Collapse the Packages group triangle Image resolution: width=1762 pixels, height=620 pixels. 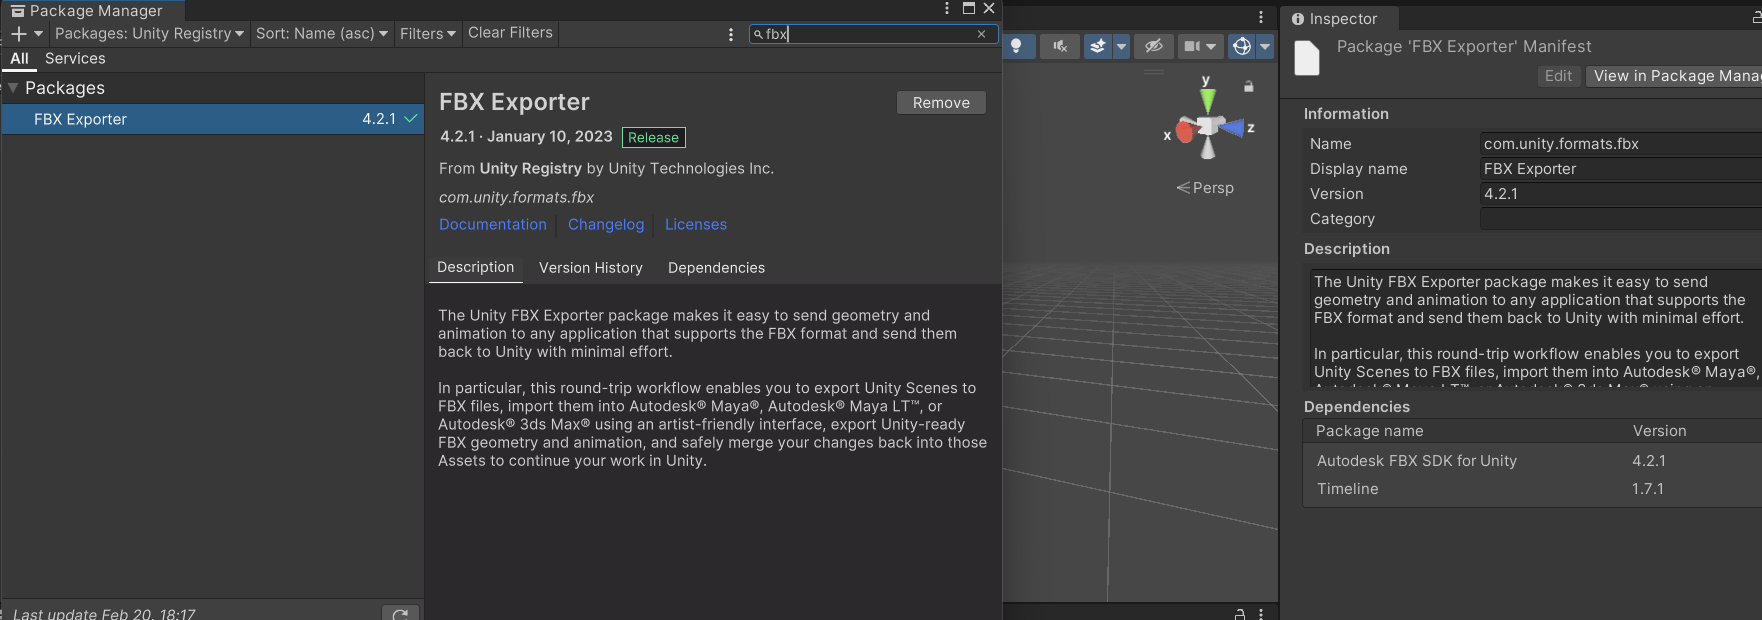pos(13,88)
